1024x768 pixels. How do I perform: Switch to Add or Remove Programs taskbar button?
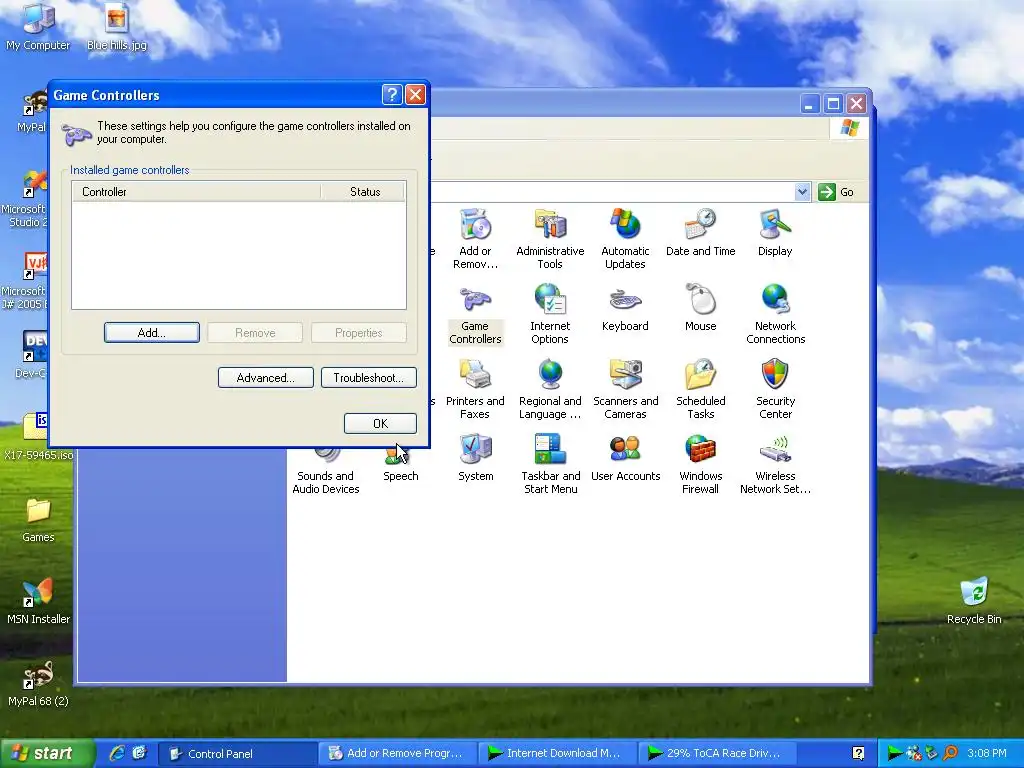(398, 753)
